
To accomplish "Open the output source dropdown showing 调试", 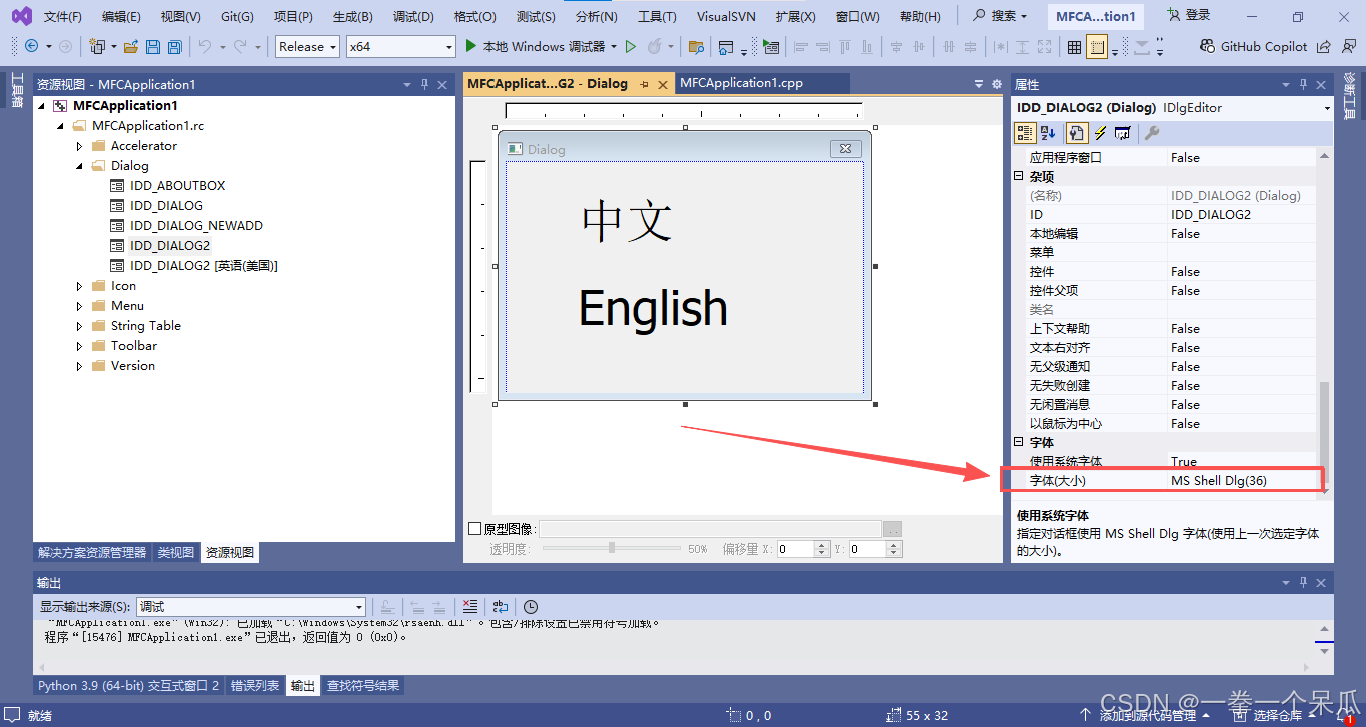I will tap(251, 606).
